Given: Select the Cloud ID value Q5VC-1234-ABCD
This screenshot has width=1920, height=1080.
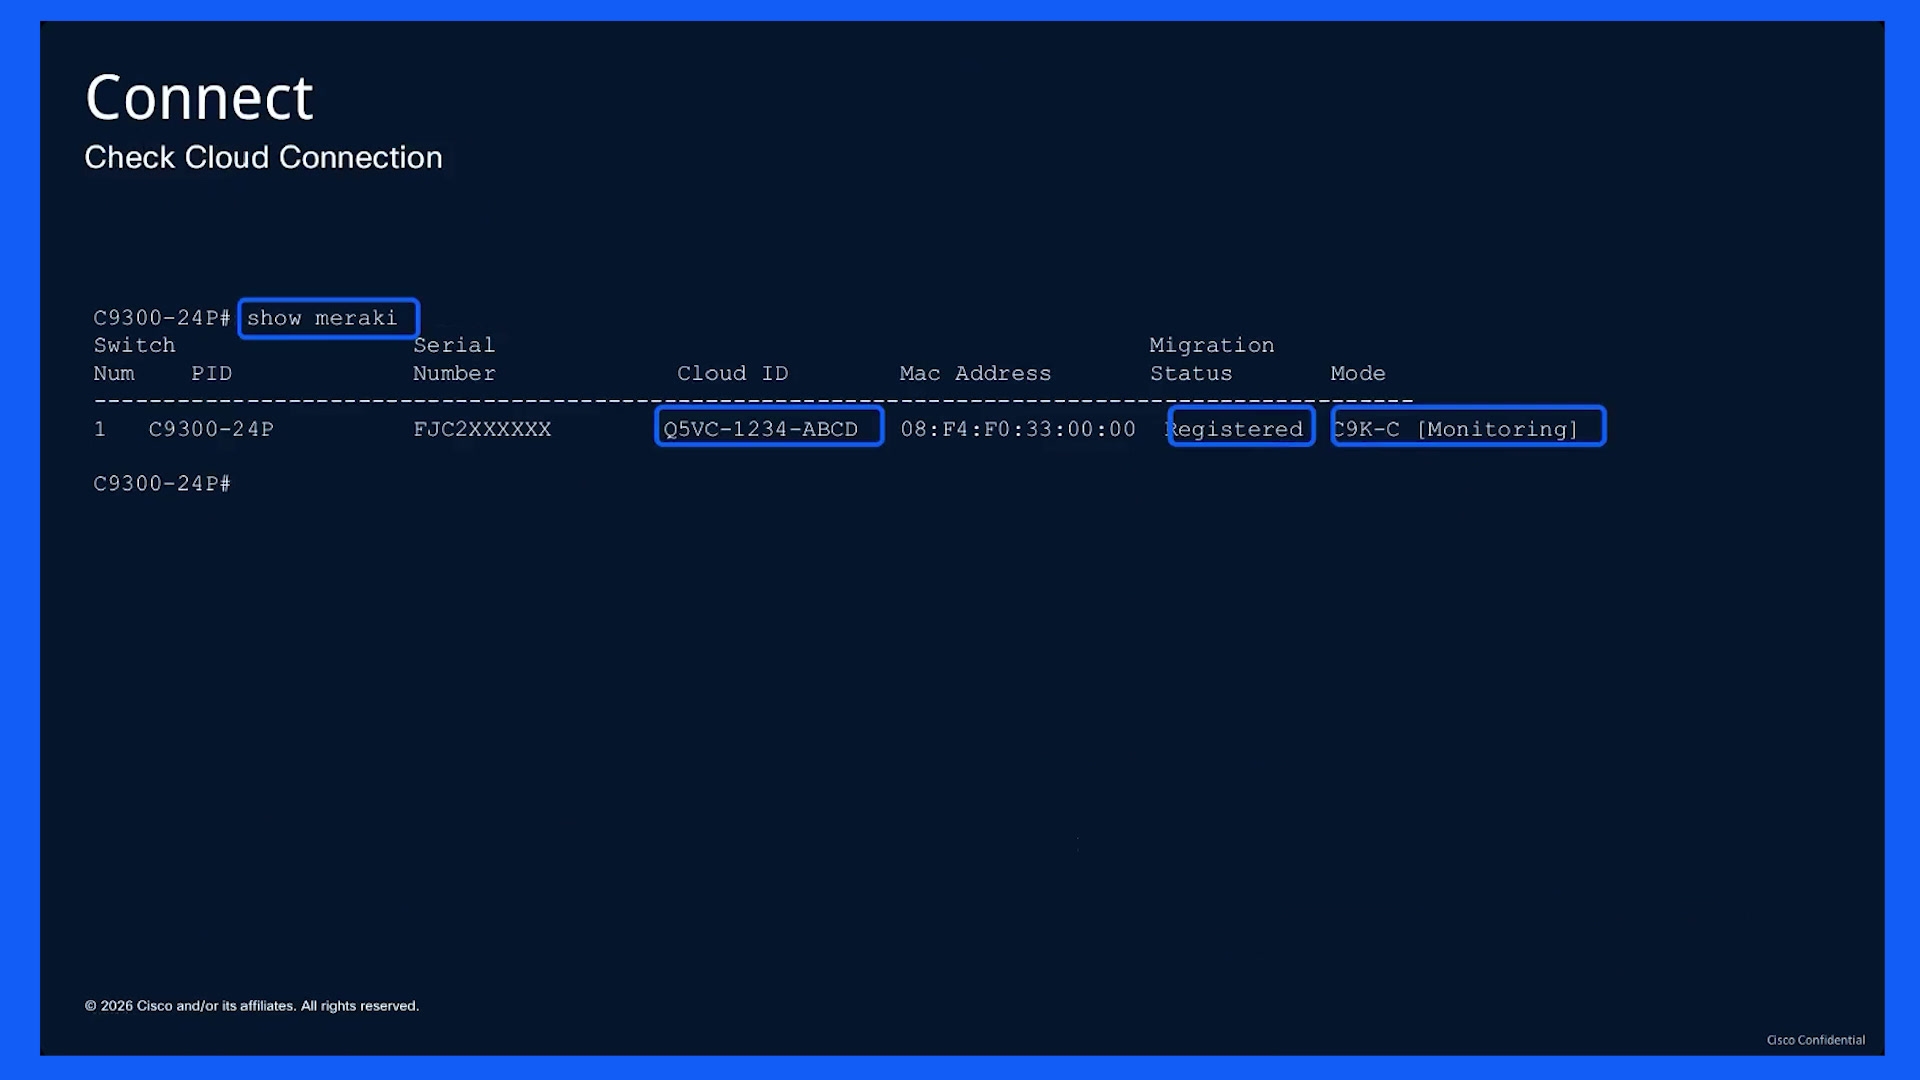Looking at the screenshot, I should pos(768,427).
